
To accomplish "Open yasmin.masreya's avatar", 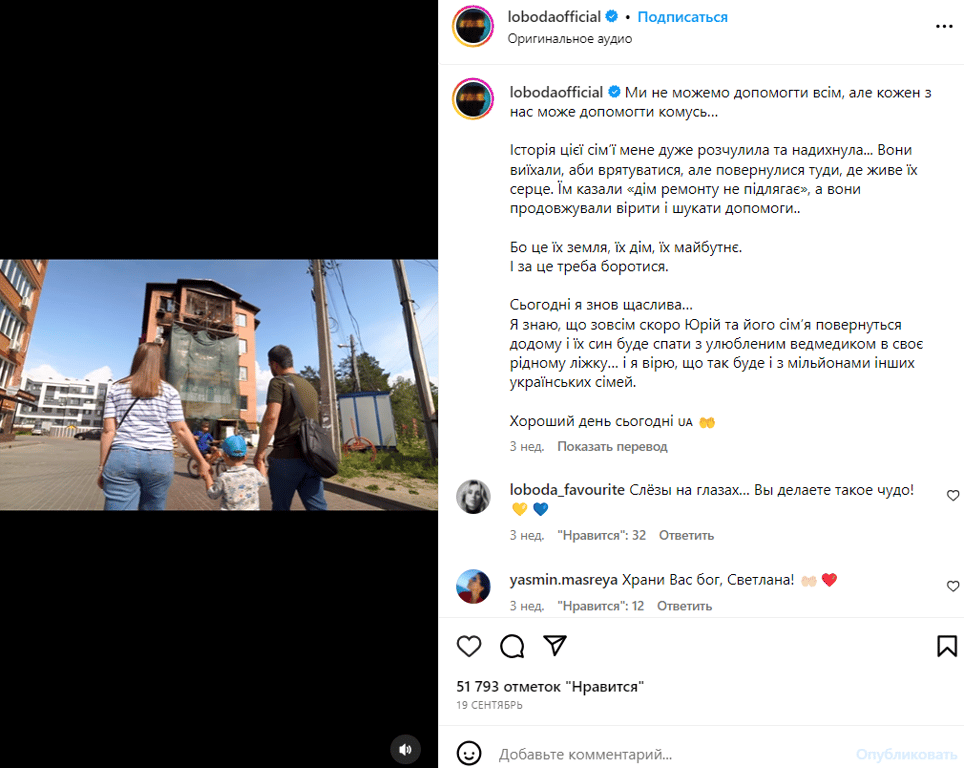I will point(473,587).
